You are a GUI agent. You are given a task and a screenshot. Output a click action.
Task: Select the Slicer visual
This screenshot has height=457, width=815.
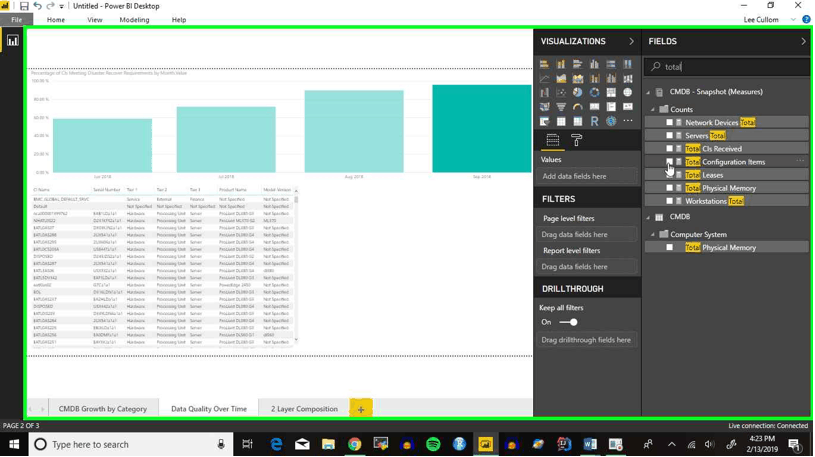tap(544, 121)
